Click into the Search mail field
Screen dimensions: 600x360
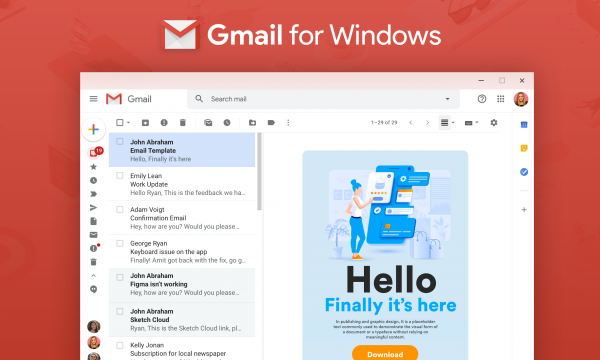pos(323,99)
